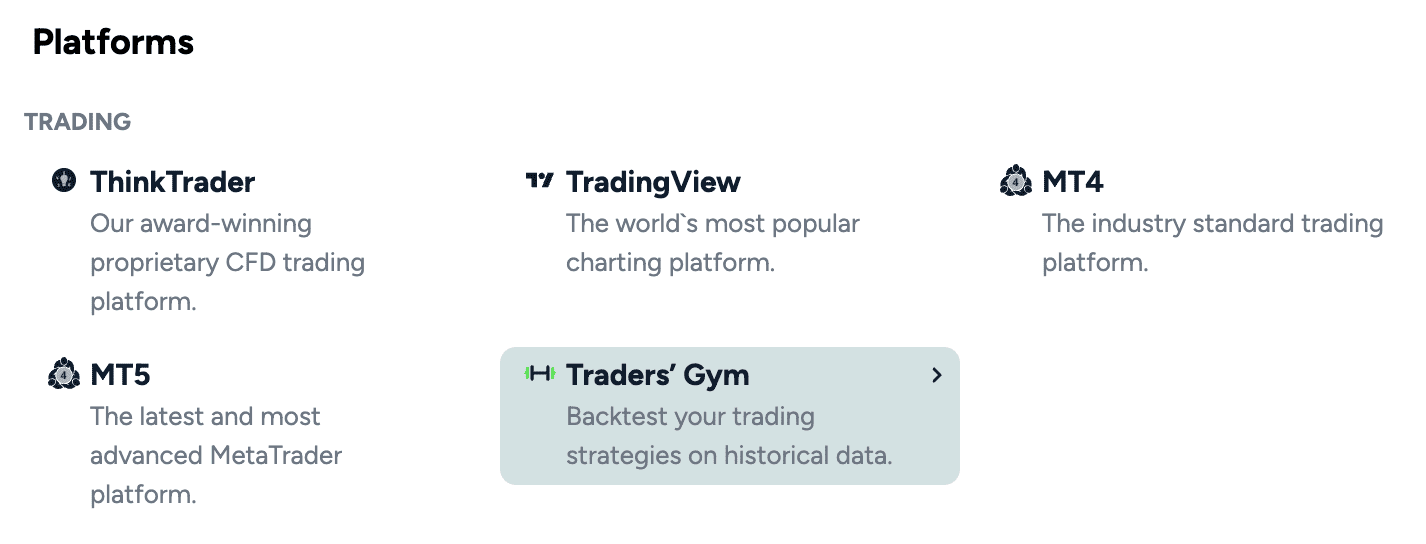Click "The world's most popular charting platform" text
This screenshot has width=1426, height=544.
pos(713,243)
